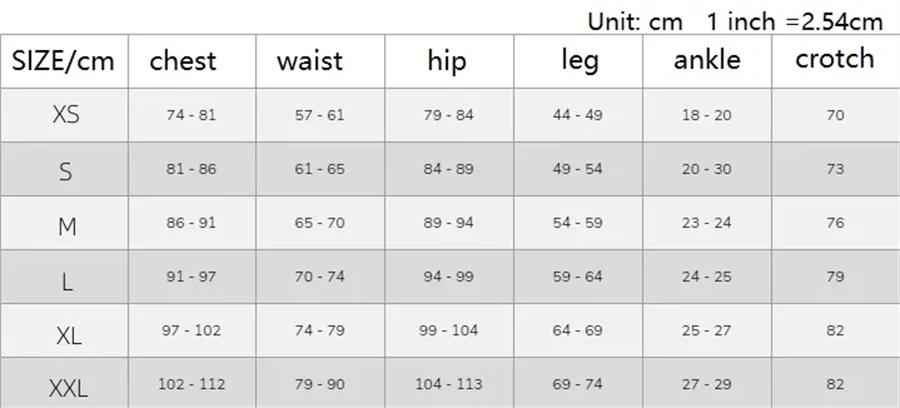This screenshot has height=408, width=900.
Task: Click the XL leg value 64 - 69
Action: [x=578, y=331]
